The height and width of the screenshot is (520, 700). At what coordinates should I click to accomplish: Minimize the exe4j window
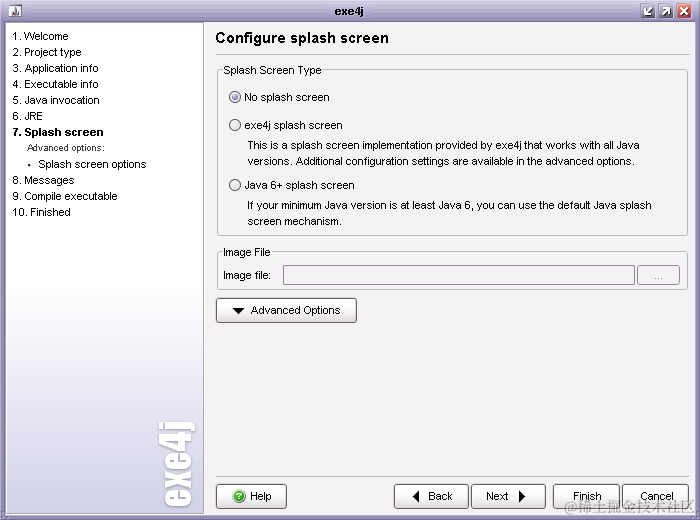tap(647, 11)
